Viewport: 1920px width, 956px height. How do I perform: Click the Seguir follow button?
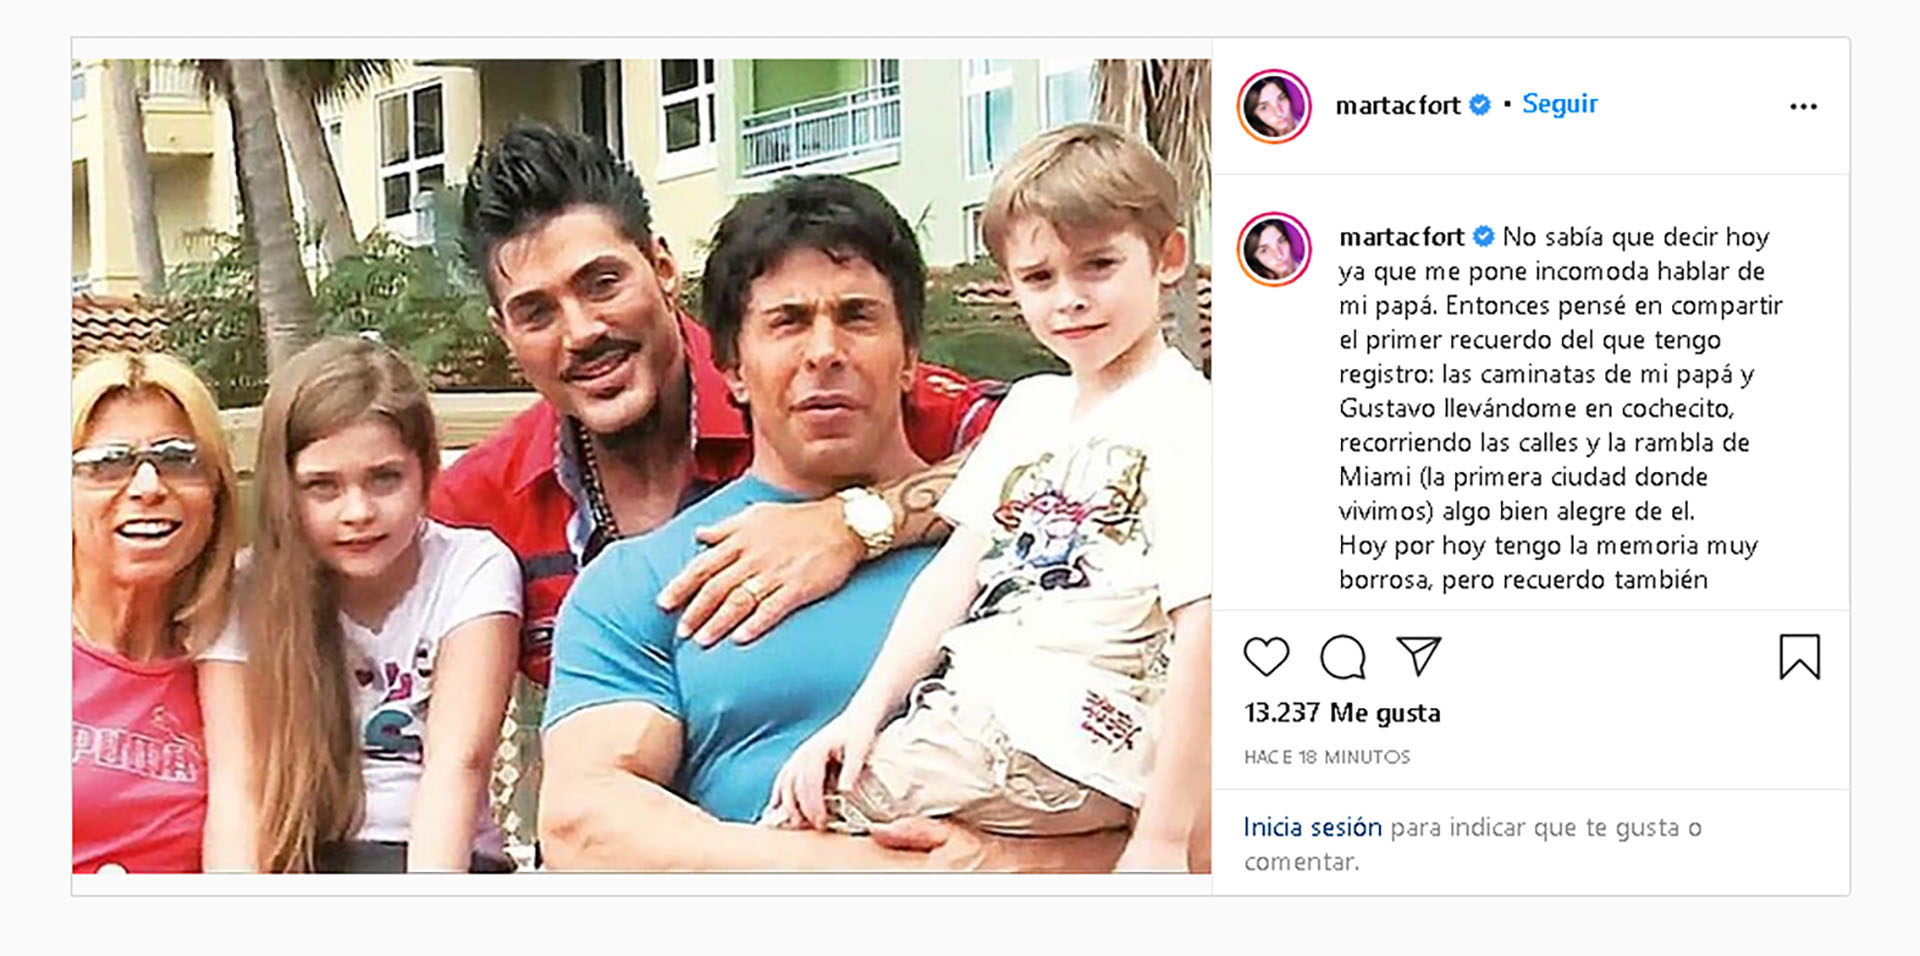click(x=1559, y=104)
